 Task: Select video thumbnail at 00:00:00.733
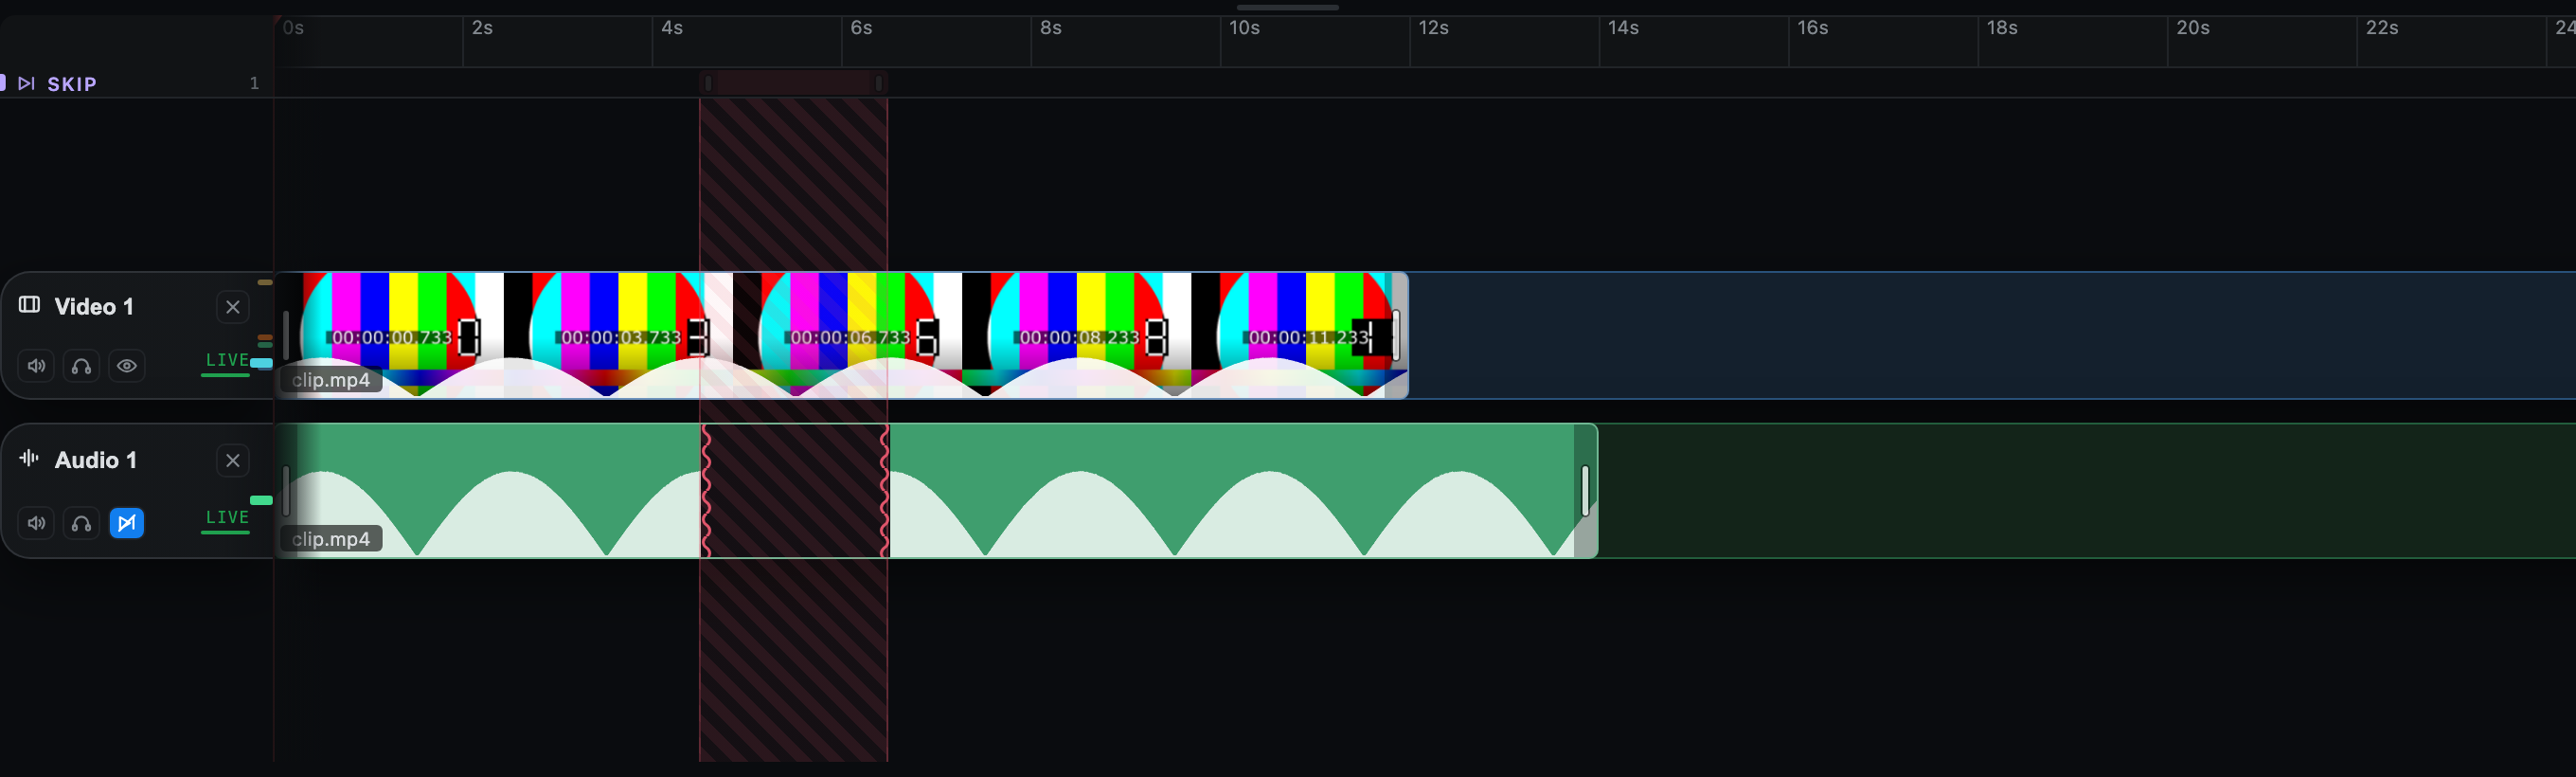[x=390, y=336]
